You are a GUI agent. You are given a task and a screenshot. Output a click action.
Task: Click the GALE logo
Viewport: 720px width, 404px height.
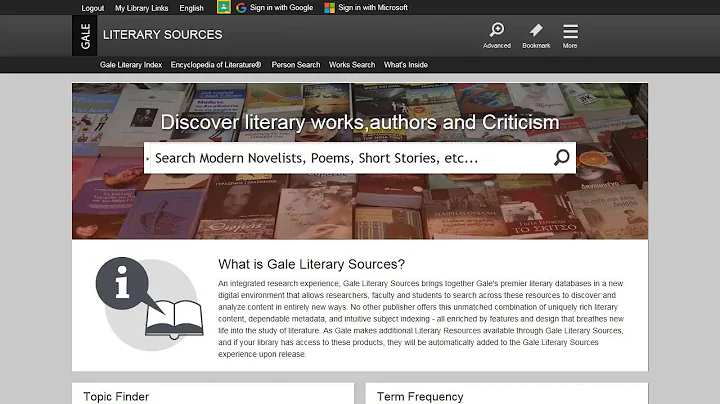click(84, 35)
